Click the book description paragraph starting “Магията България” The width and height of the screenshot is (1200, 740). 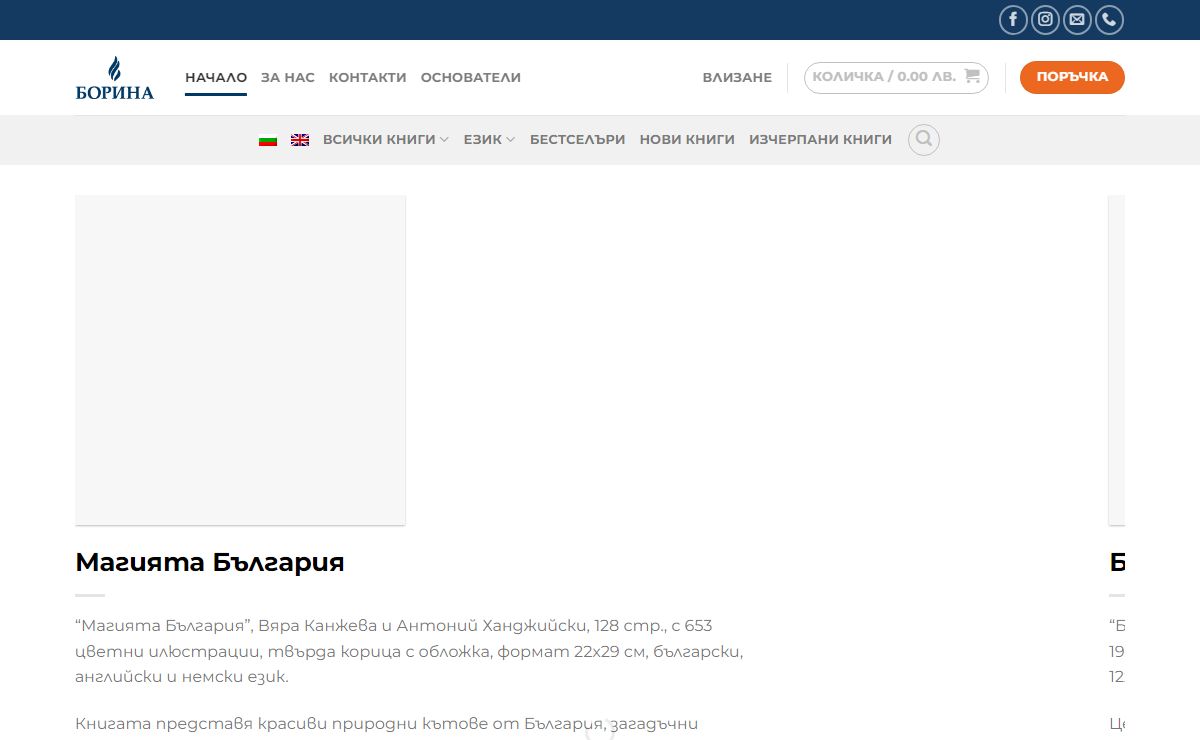(x=409, y=651)
